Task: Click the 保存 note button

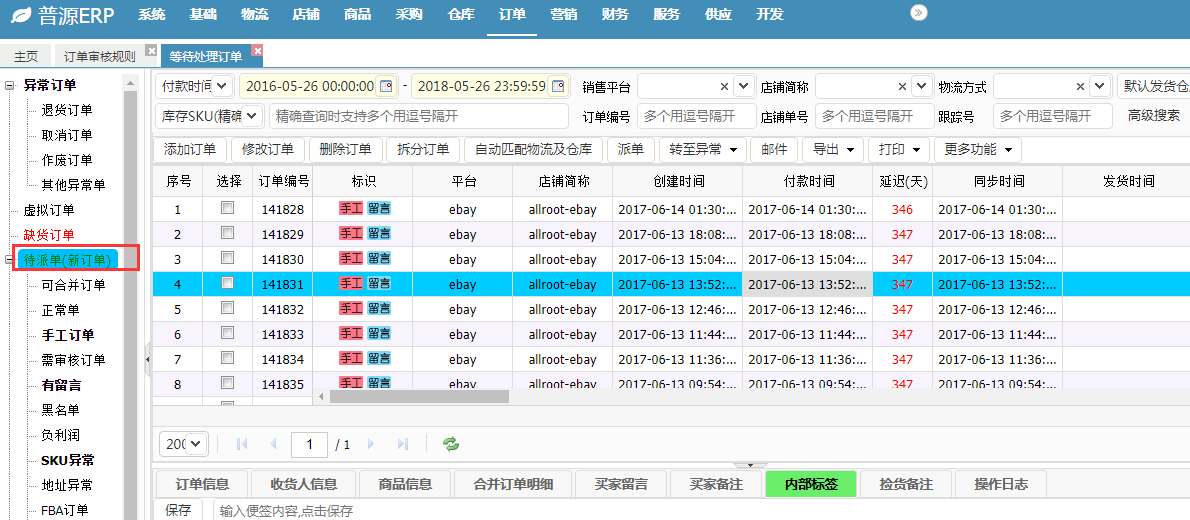Action: (178, 510)
